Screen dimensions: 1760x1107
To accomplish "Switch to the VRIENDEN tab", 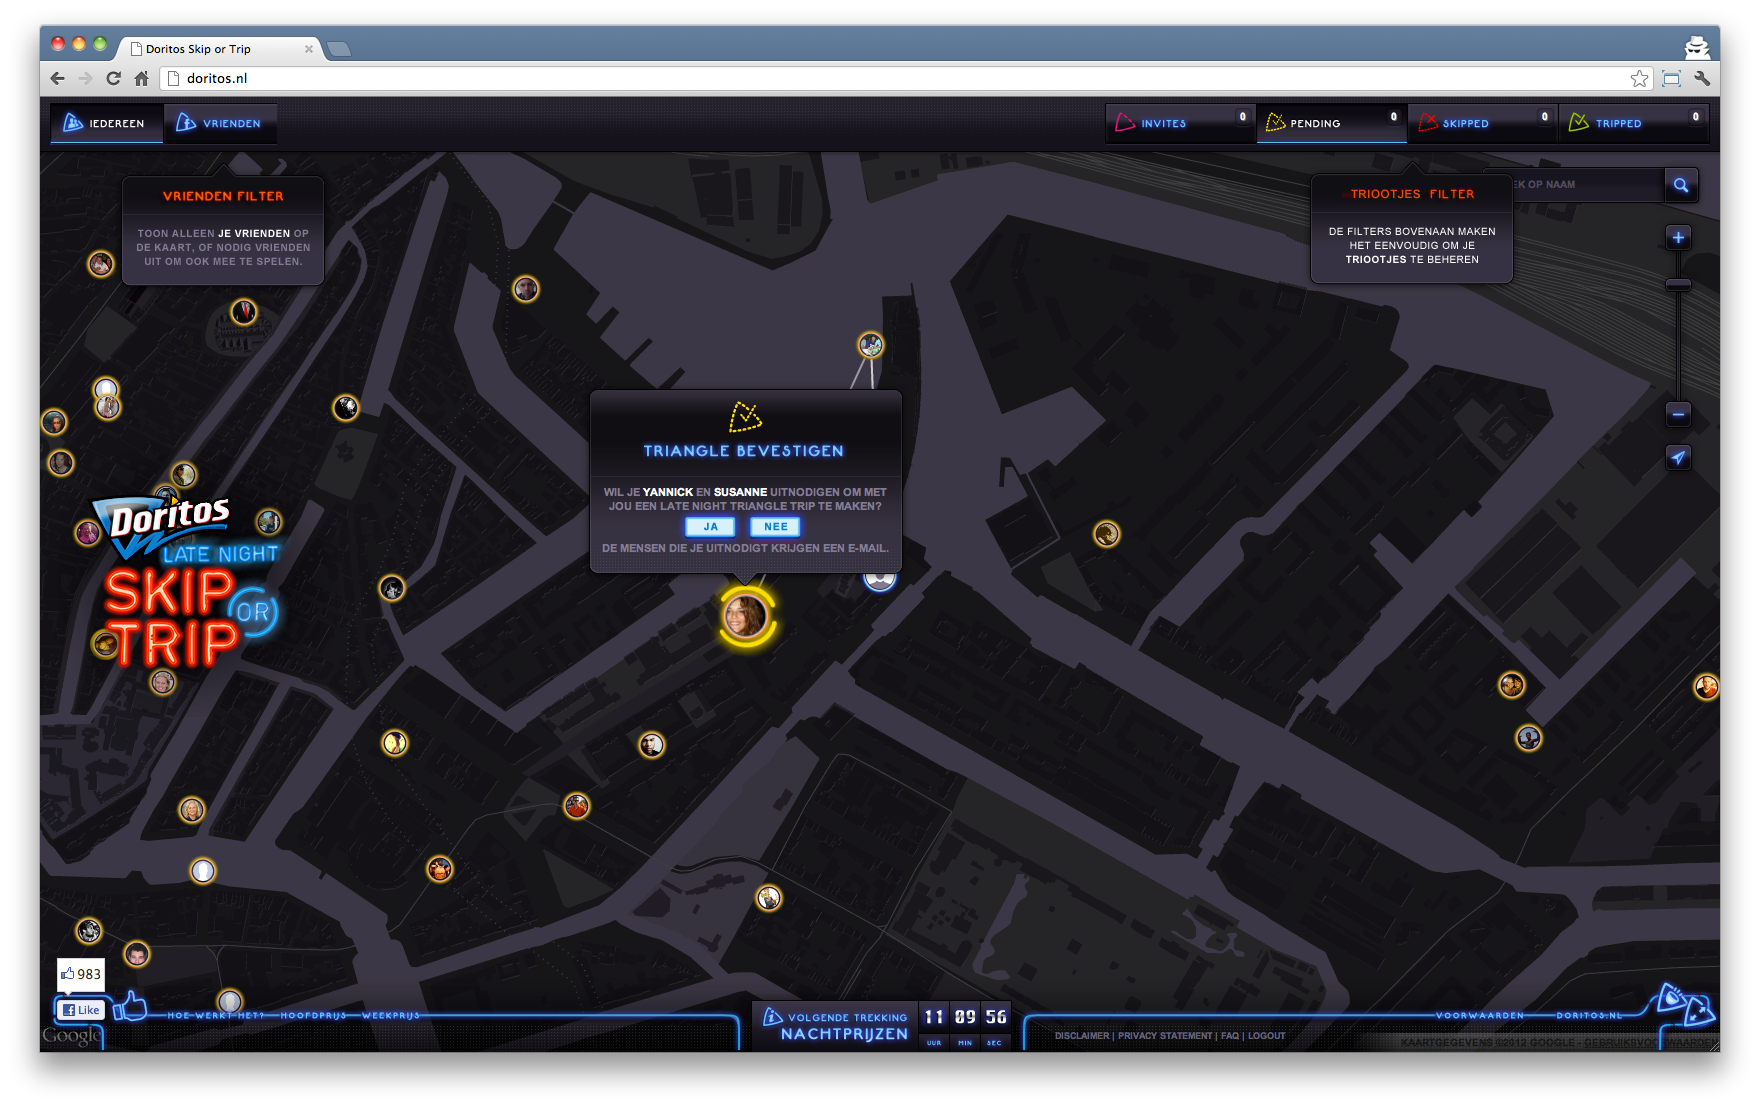I will point(220,123).
